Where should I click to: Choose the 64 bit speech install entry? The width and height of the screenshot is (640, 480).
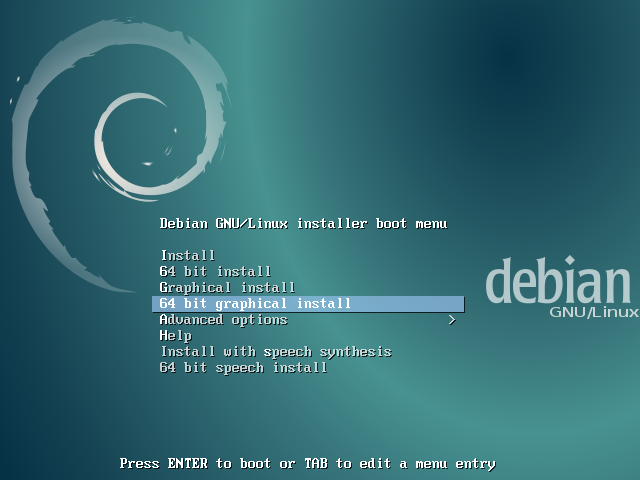coord(243,368)
